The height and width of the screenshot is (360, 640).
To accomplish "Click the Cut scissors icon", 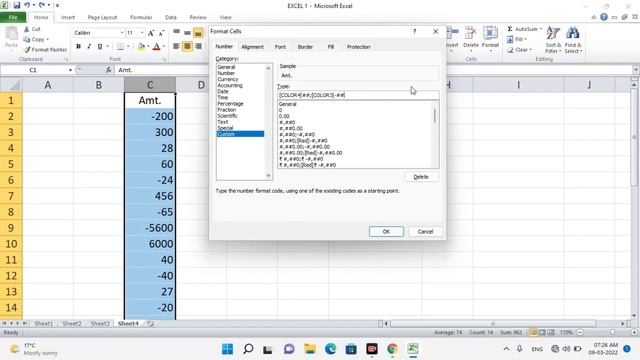I will click(x=27, y=29).
